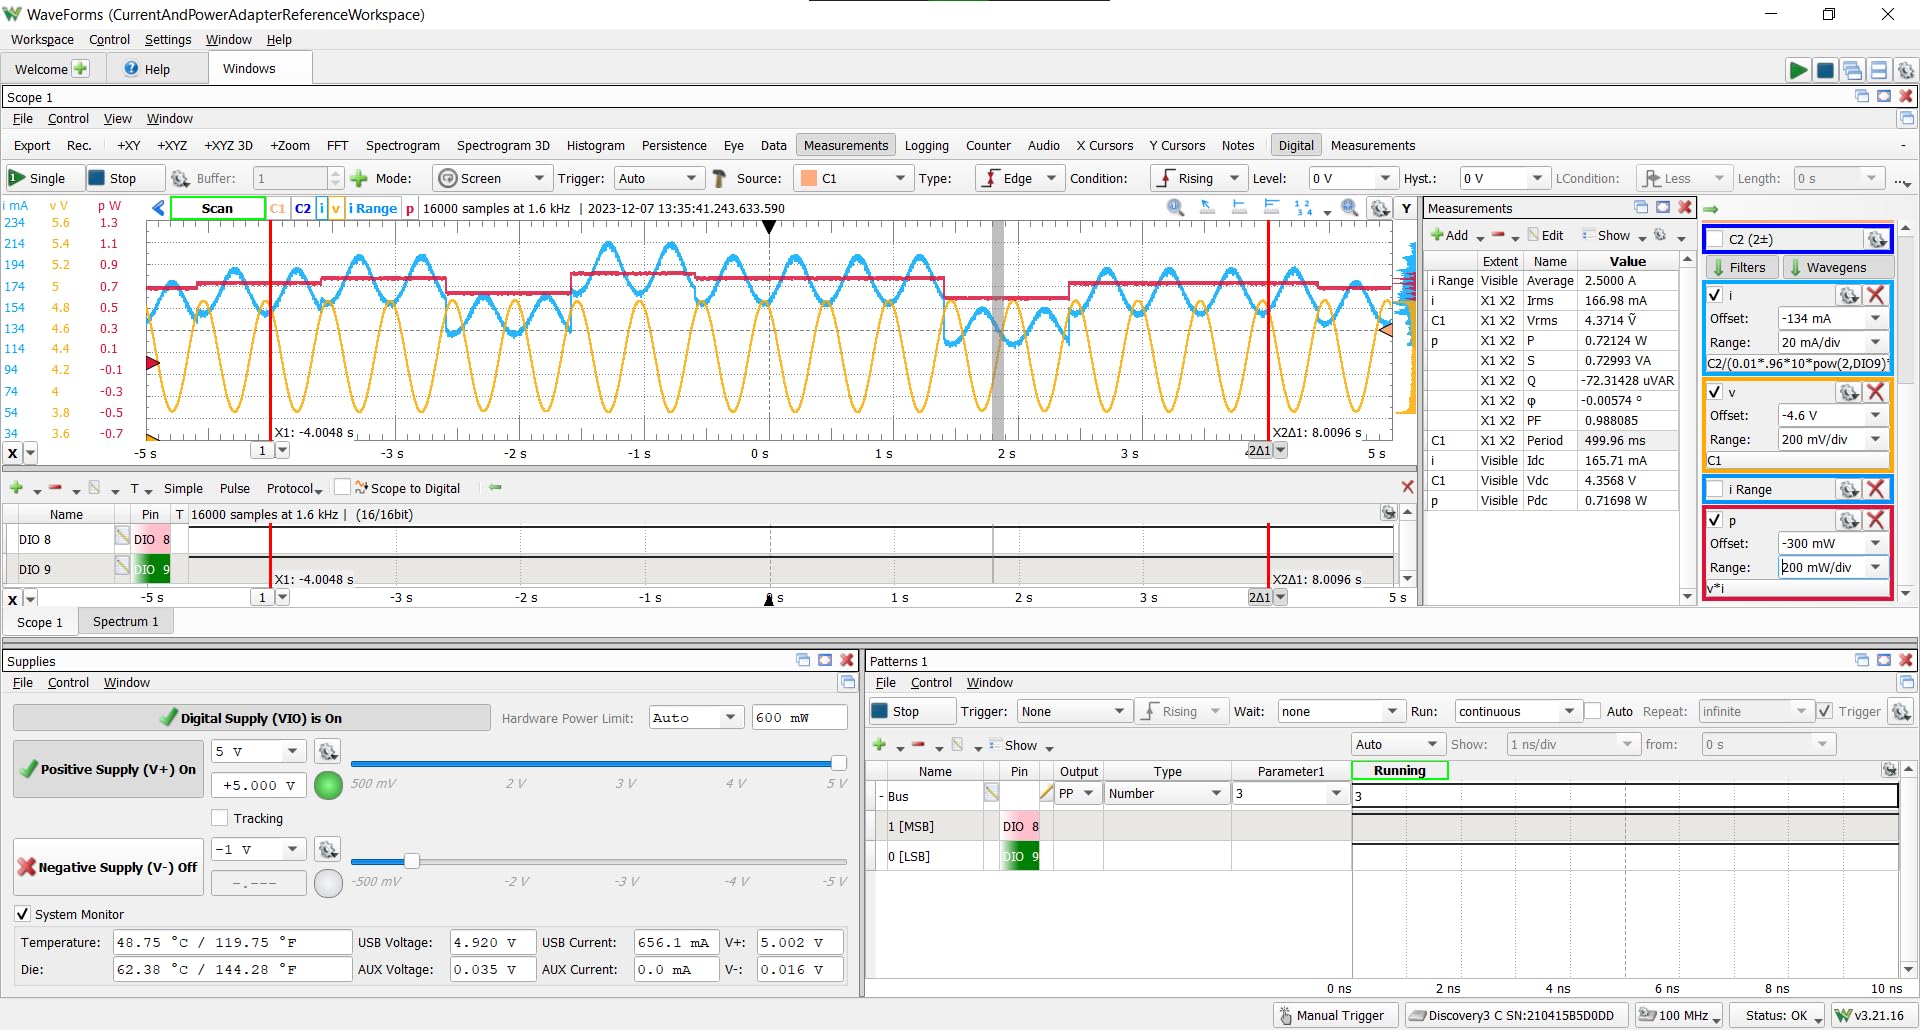Open the Filters button in channels
The image size is (1920, 1030).
point(1740,267)
